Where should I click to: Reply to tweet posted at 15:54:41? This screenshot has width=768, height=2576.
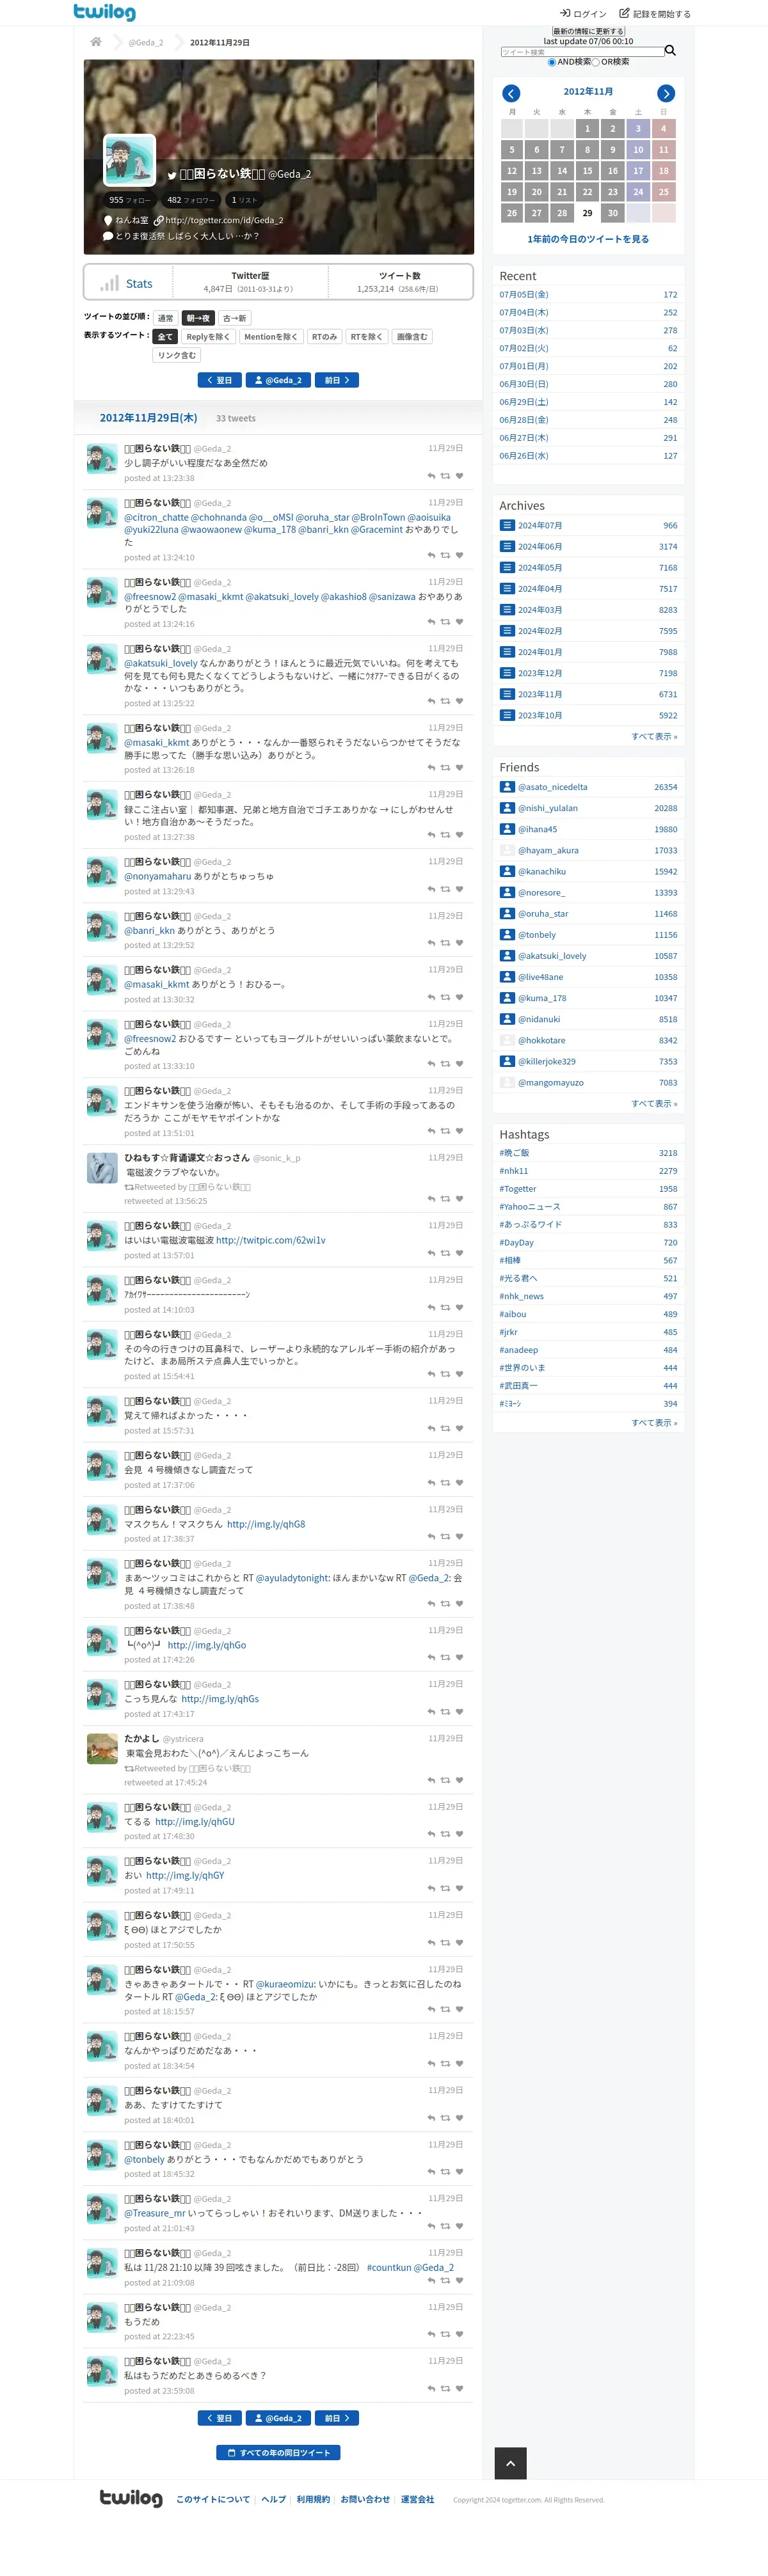431,1374
